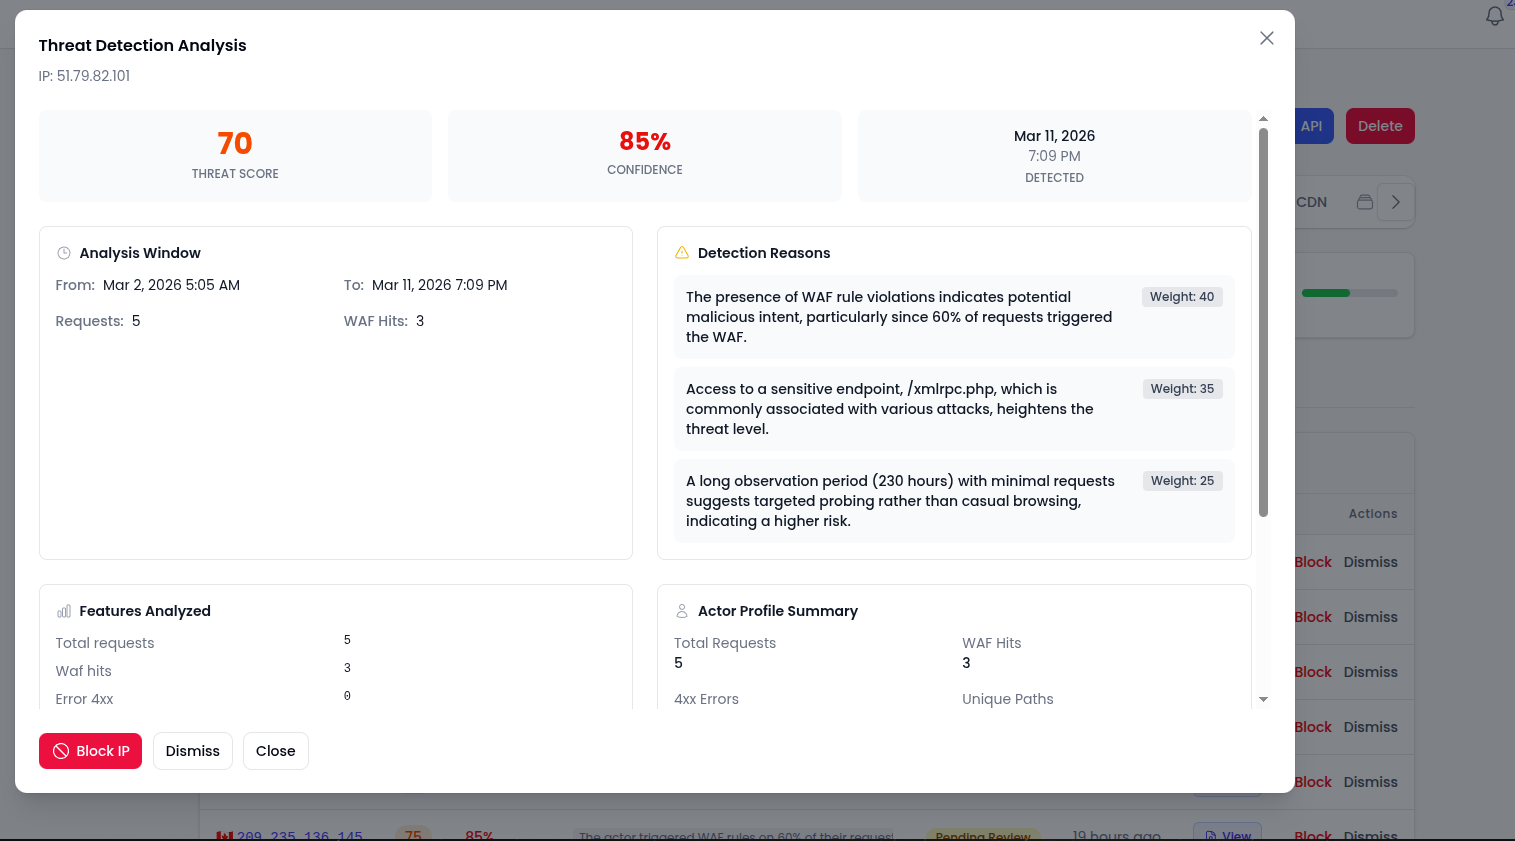
Task: Switch to the CDN tab in the background
Action: (x=1312, y=202)
